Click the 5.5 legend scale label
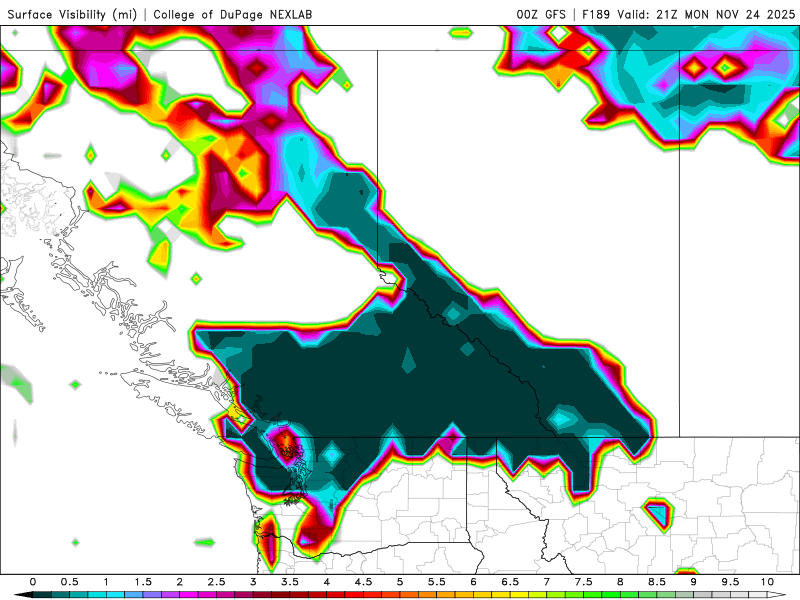800x600 pixels. point(437,582)
